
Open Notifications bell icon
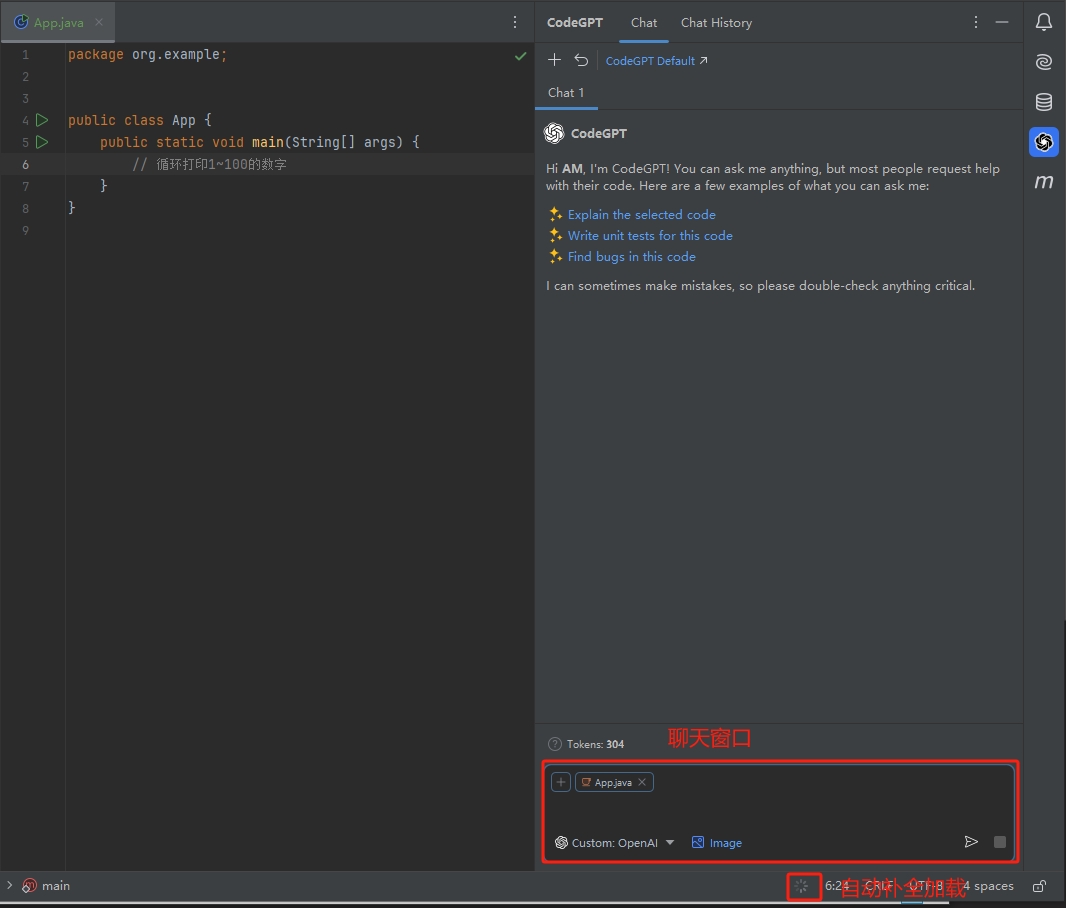(1044, 22)
